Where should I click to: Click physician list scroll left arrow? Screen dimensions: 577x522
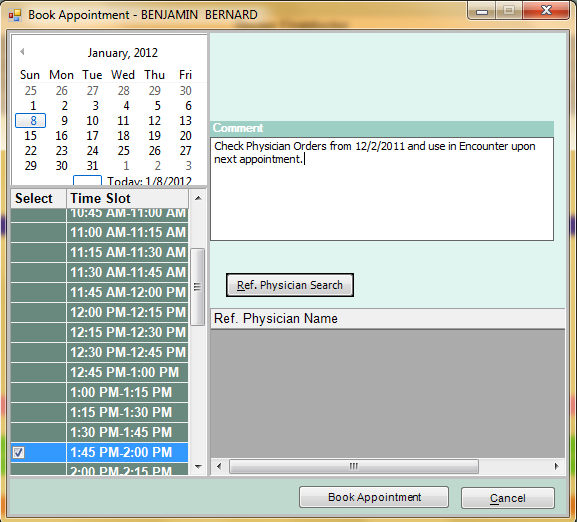click(x=219, y=466)
